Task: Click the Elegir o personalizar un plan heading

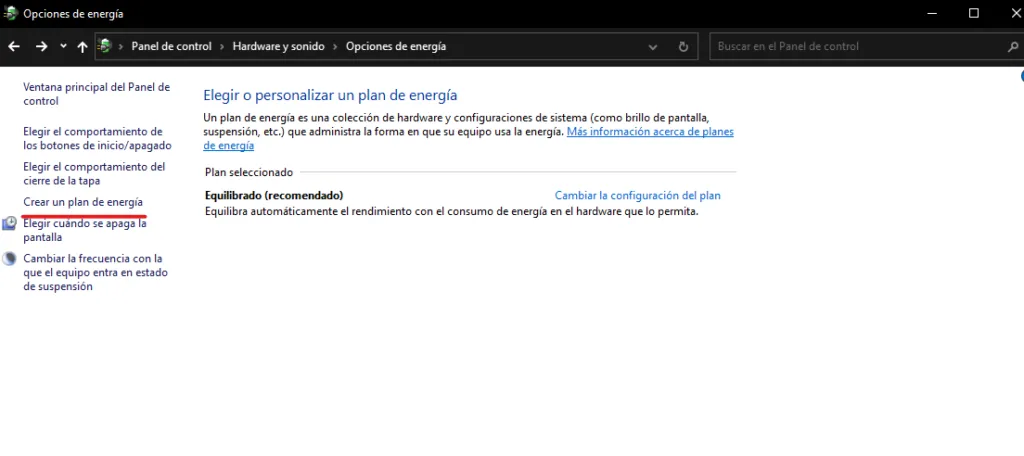Action: coord(330,95)
